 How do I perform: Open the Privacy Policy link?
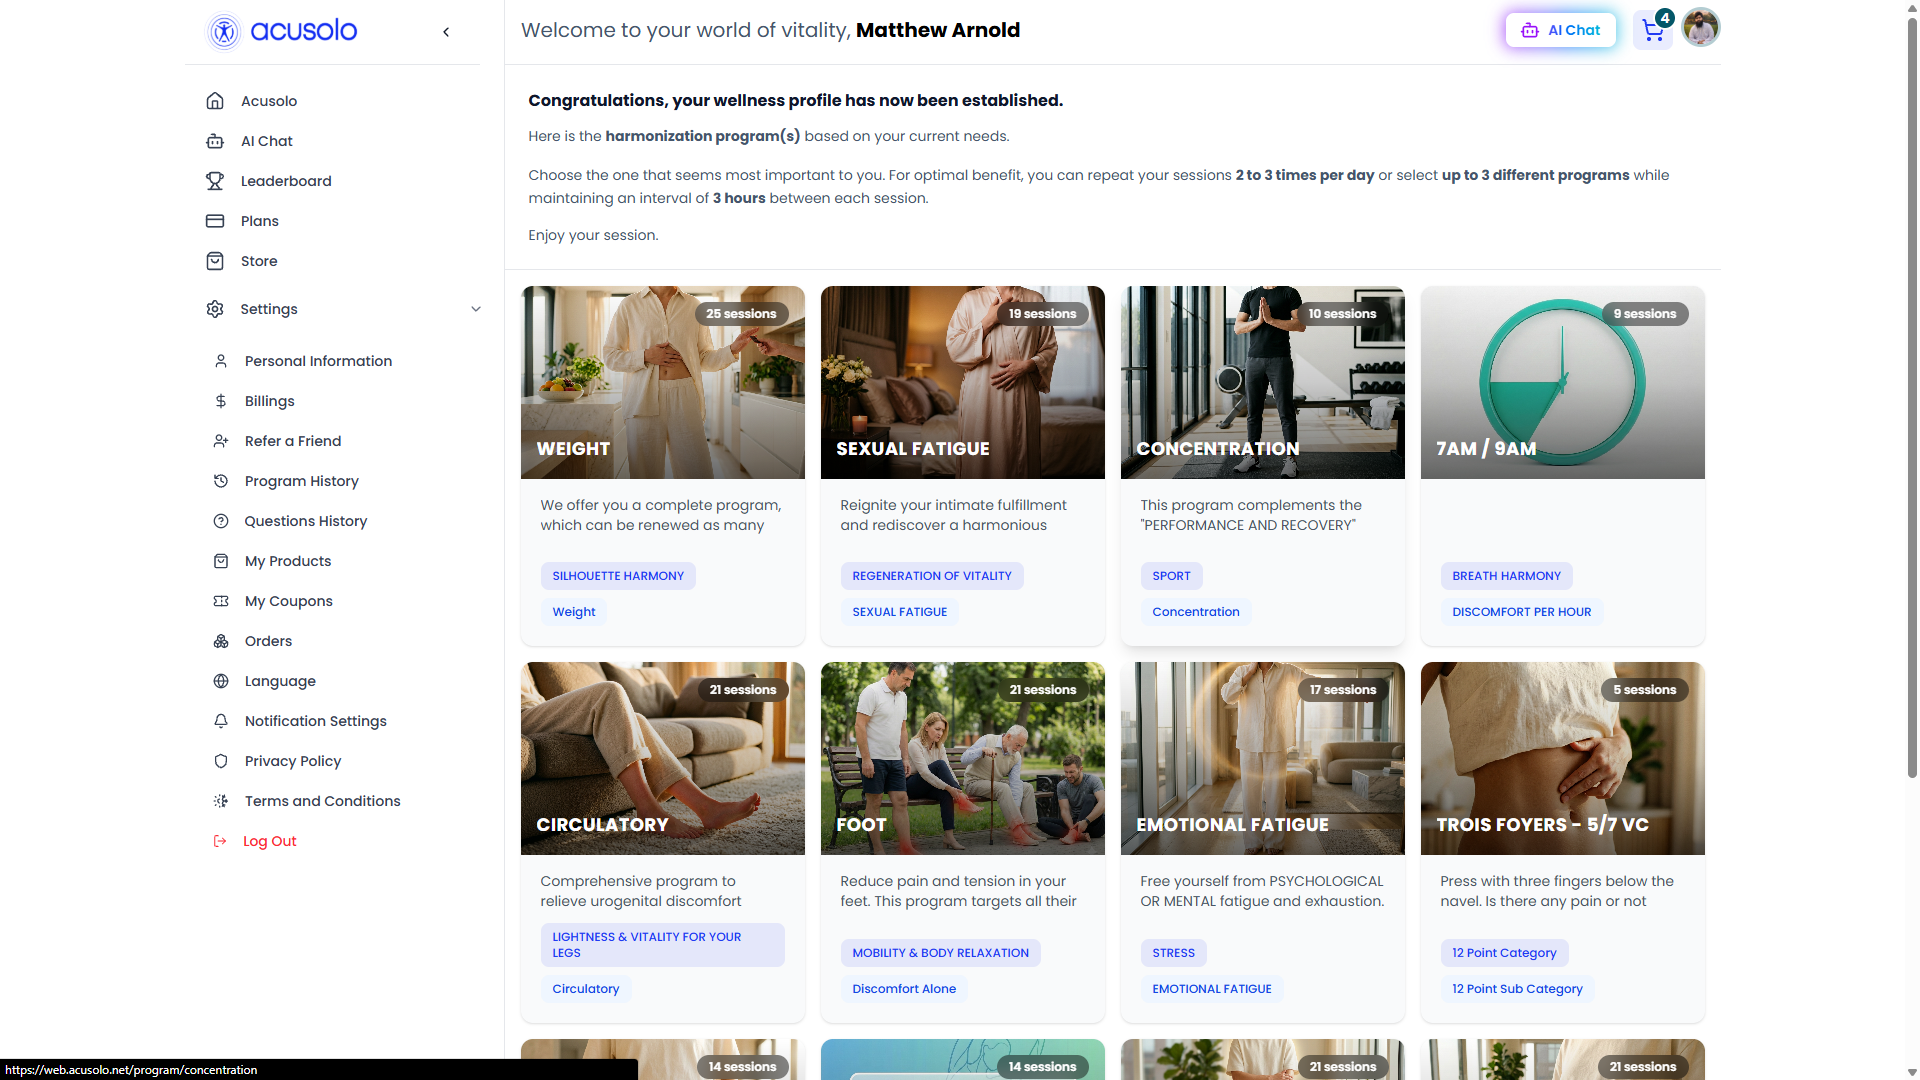point(293,761)
